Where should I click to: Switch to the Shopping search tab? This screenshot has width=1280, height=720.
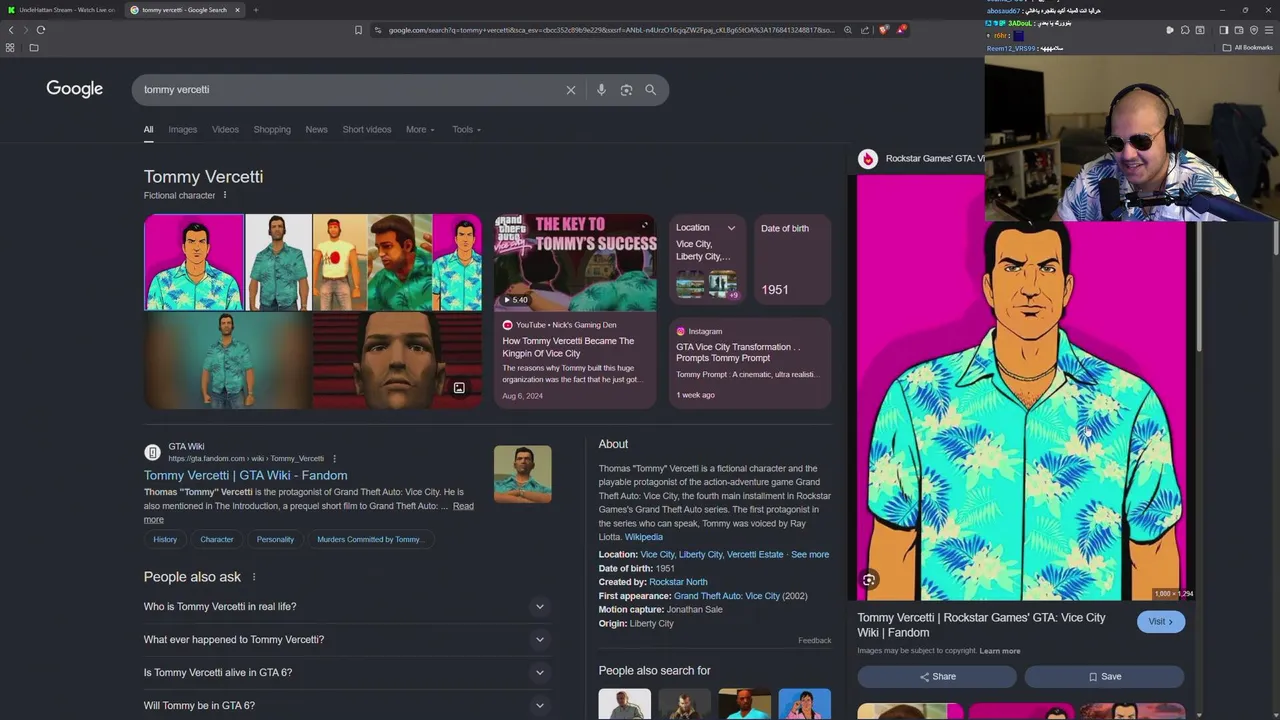272,129
